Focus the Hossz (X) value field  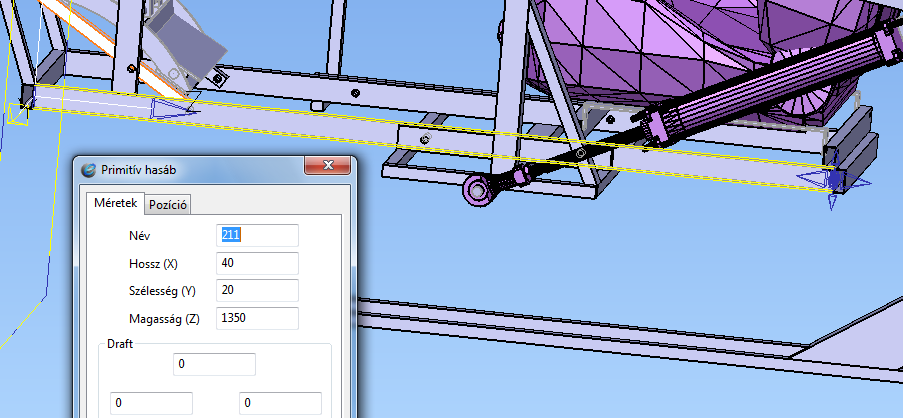pos(258,264)
